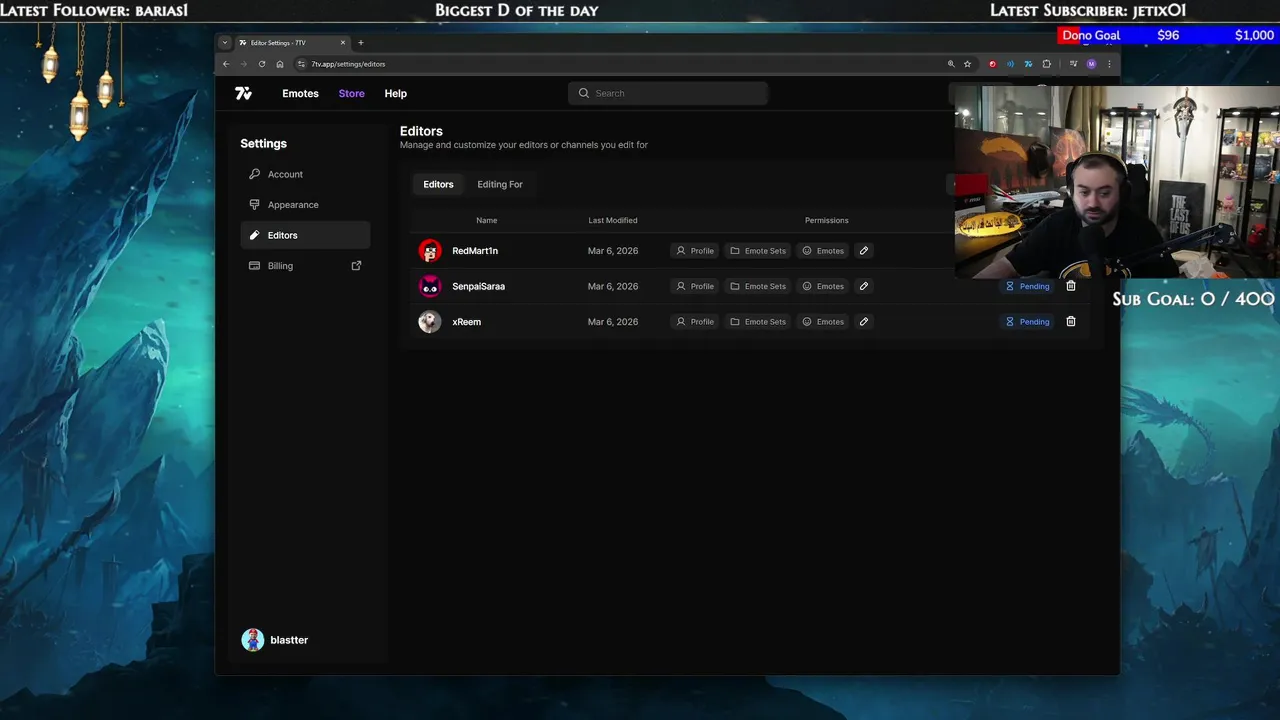The image size is (1280, 720).
Task: Click SenpaiSaraa's Emote Sets permission
Action: point(758,286)
